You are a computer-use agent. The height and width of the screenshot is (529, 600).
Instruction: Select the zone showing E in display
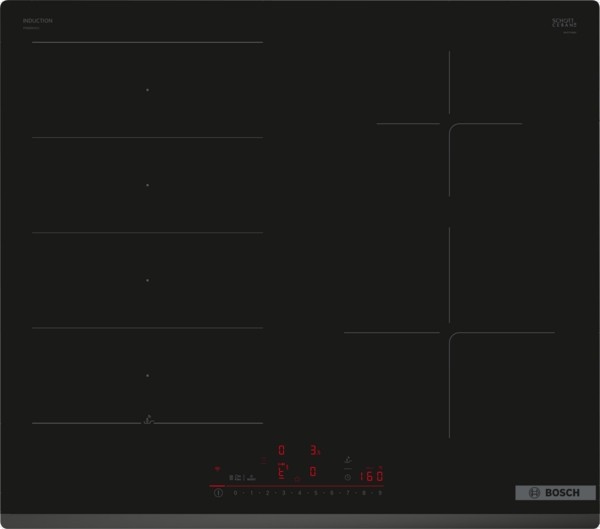pyautogui.click(x=281, y=472)
